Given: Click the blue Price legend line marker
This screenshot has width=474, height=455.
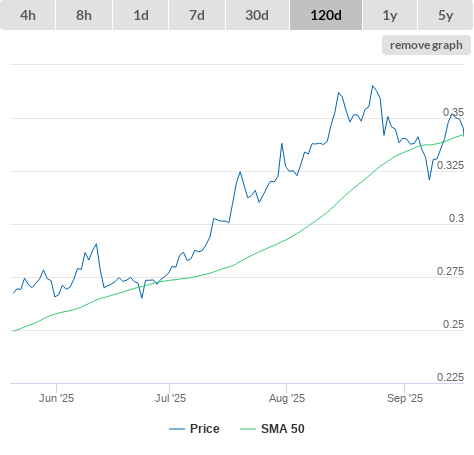Looking at the screenshot, I should pos(177,429).
